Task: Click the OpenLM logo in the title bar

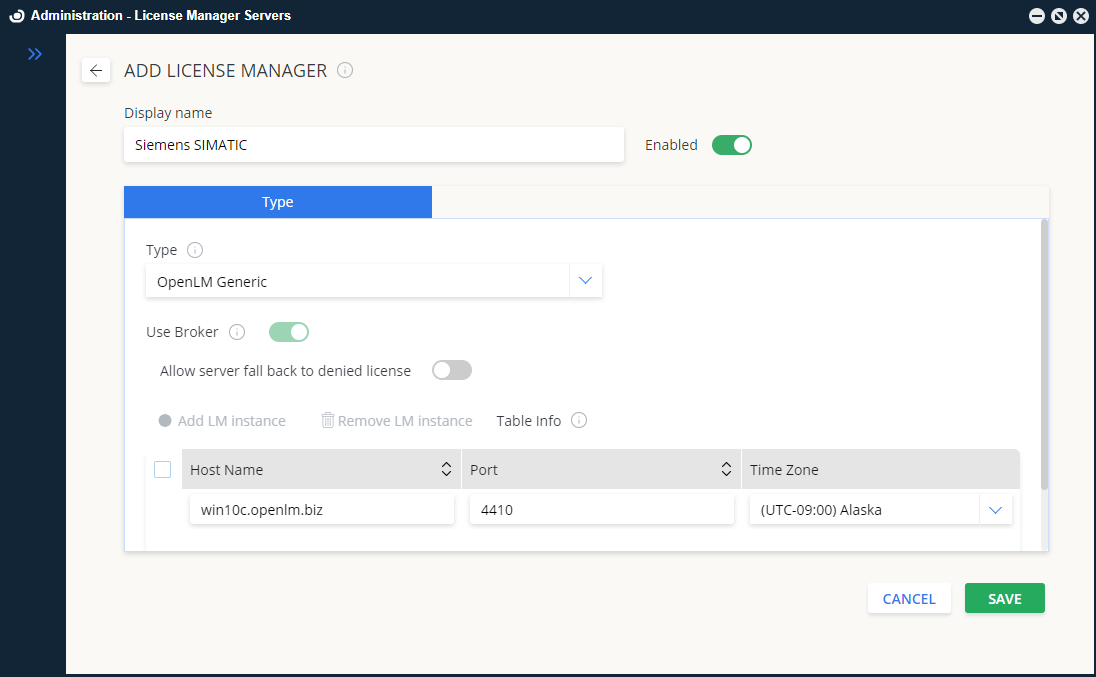Action: [16, 15]
